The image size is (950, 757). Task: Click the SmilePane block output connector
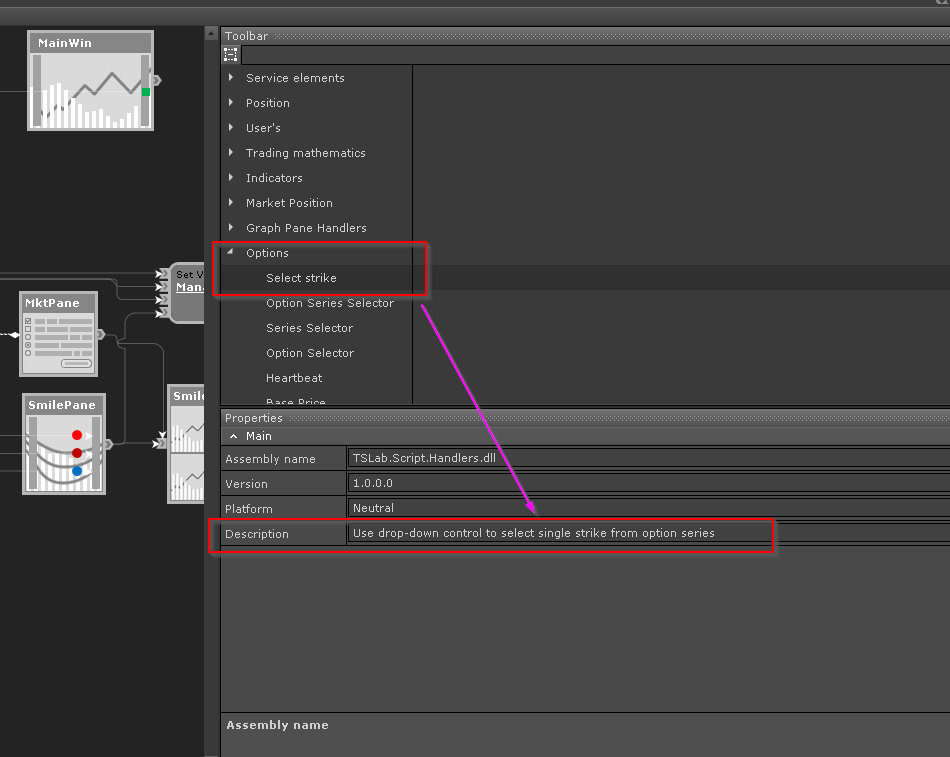click(x=109, y=445)
